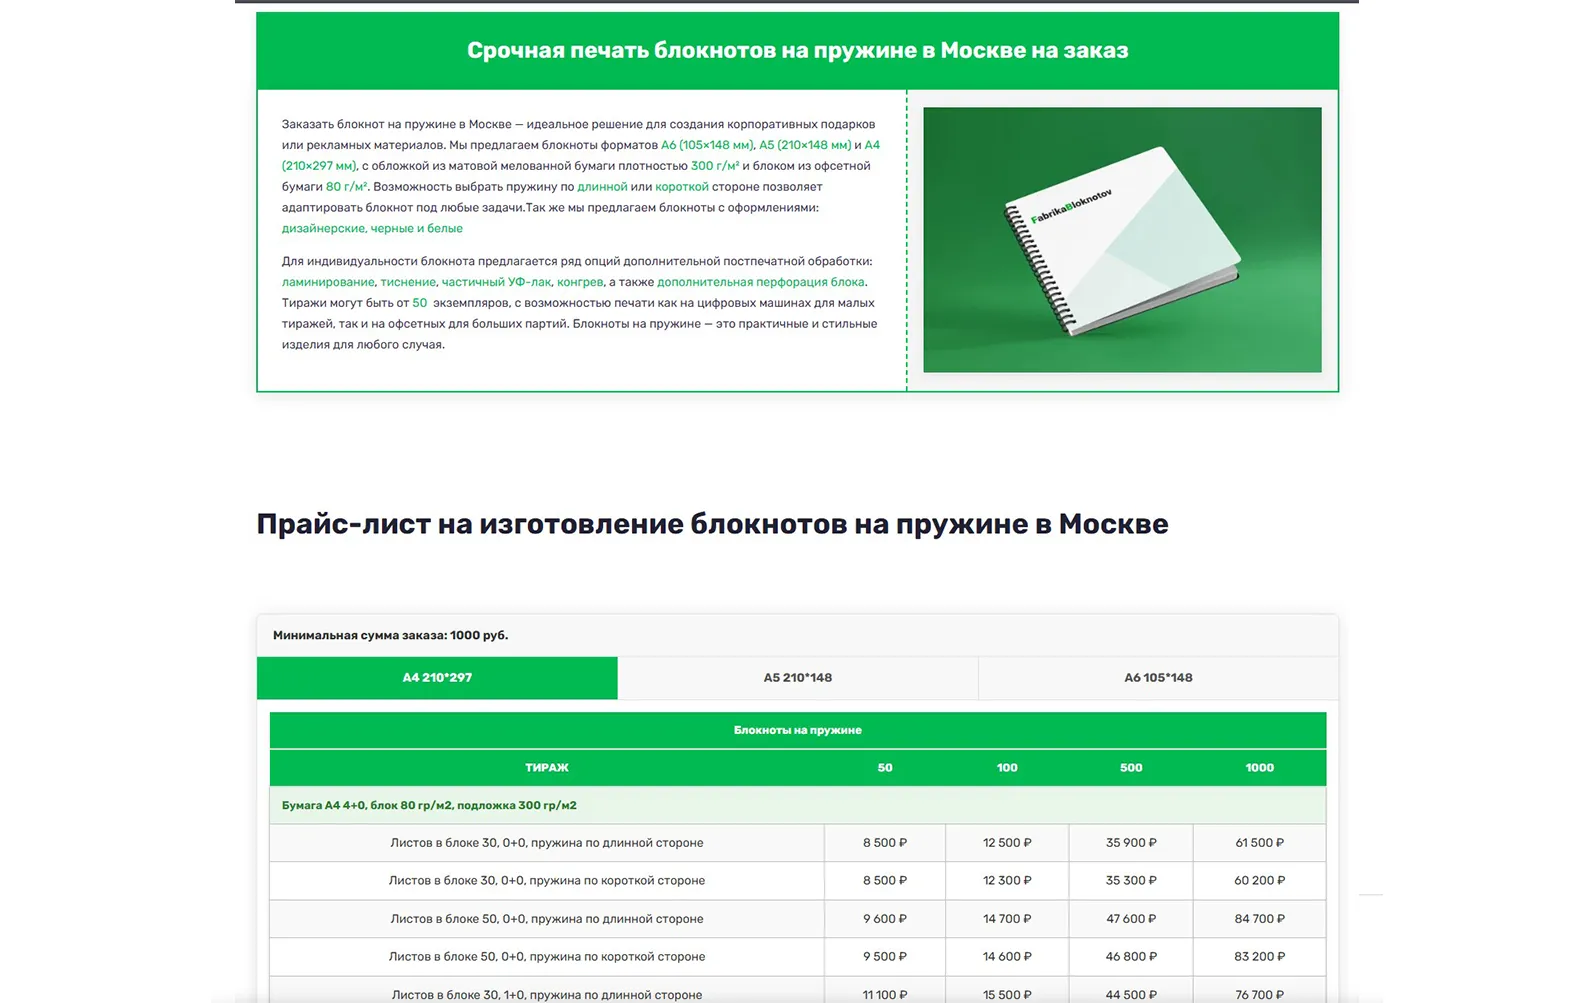Open the тиснение link

click(x=408, y=282)
